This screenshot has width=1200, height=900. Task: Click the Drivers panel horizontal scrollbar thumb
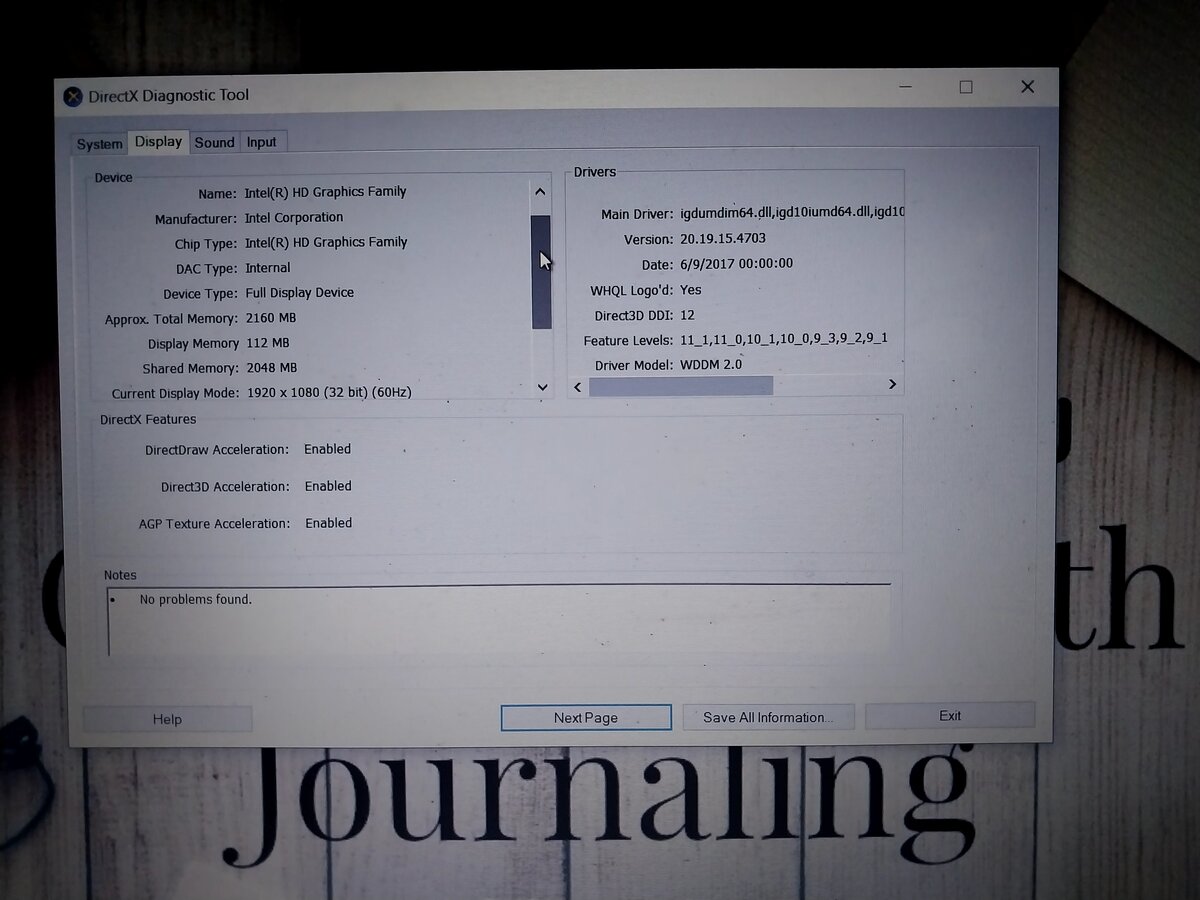[680, 386]
